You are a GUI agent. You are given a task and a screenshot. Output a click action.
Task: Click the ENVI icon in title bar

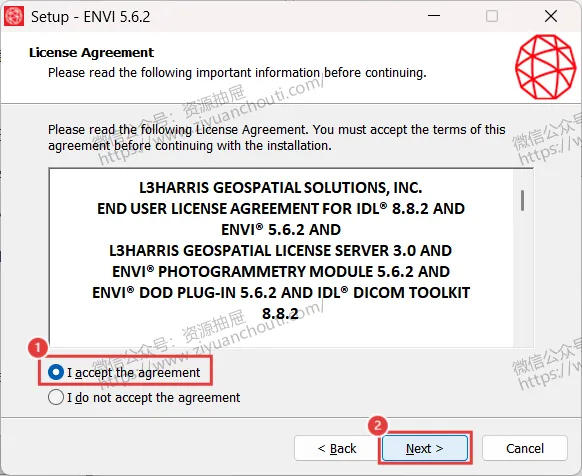pyautogui.click(x=14, y=16)
